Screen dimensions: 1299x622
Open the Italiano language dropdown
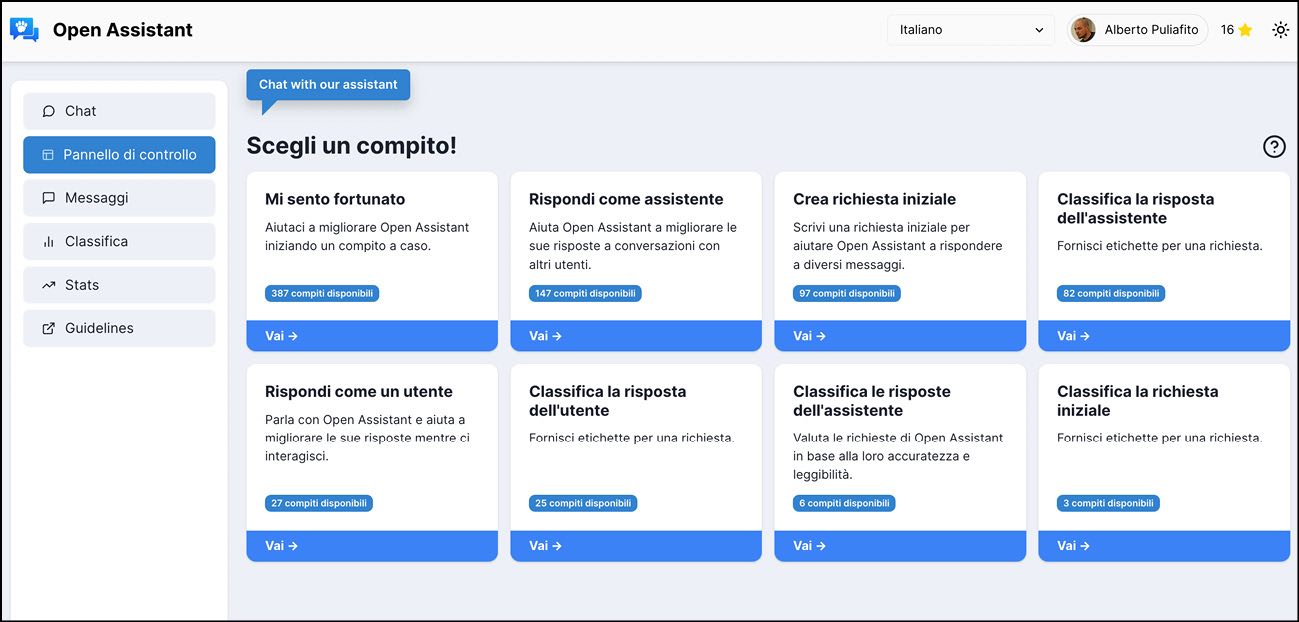pos(971,30)
